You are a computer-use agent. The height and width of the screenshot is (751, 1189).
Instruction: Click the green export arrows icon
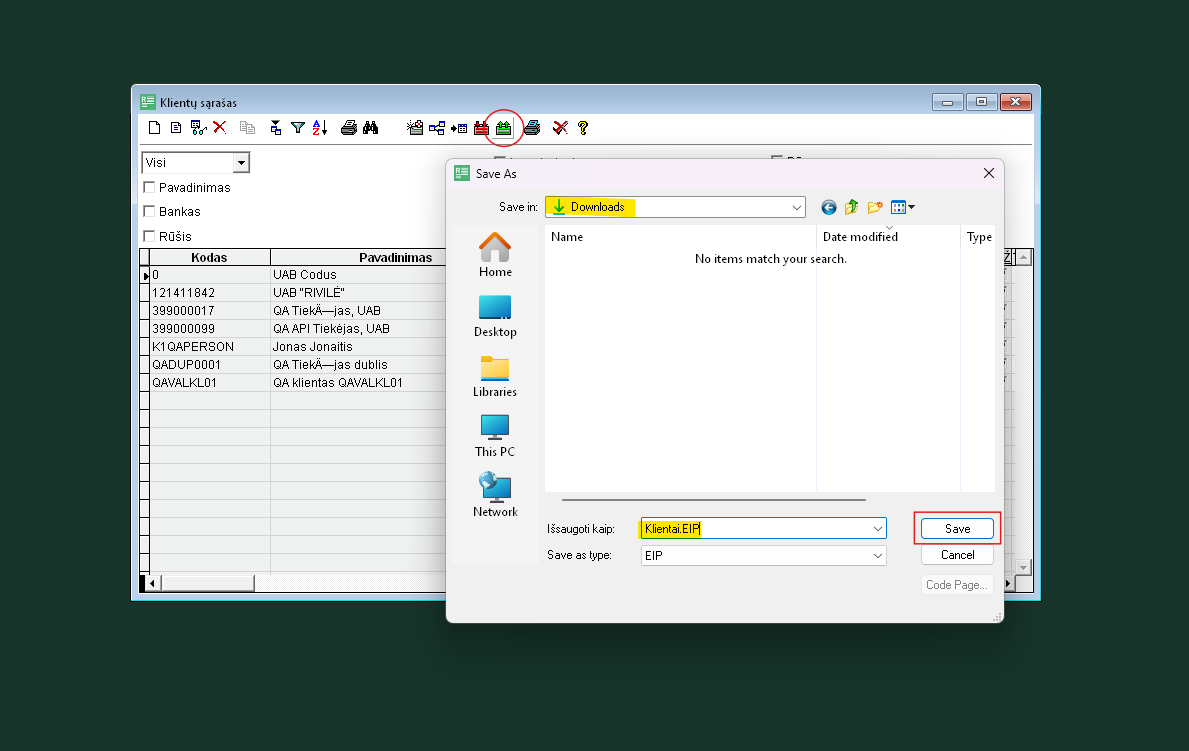[504, 127]
